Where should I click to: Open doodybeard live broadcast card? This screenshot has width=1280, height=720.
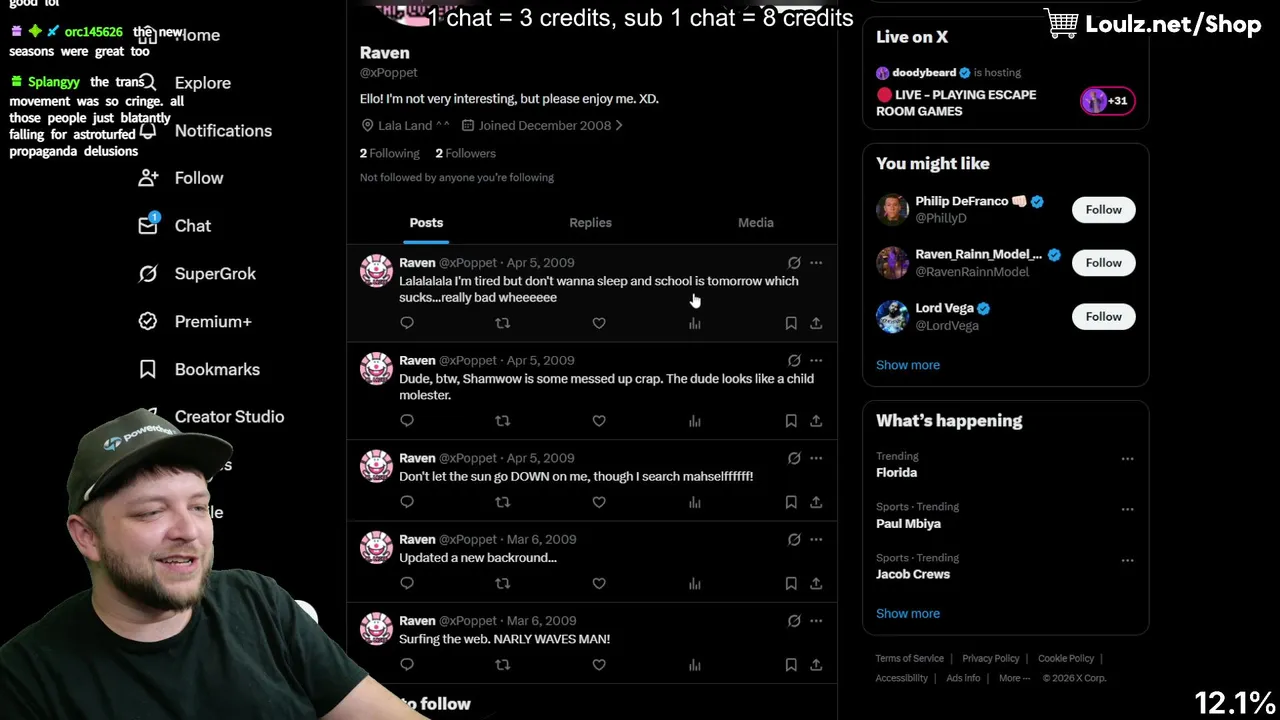pyautogui.click(x=1005, y=92)
